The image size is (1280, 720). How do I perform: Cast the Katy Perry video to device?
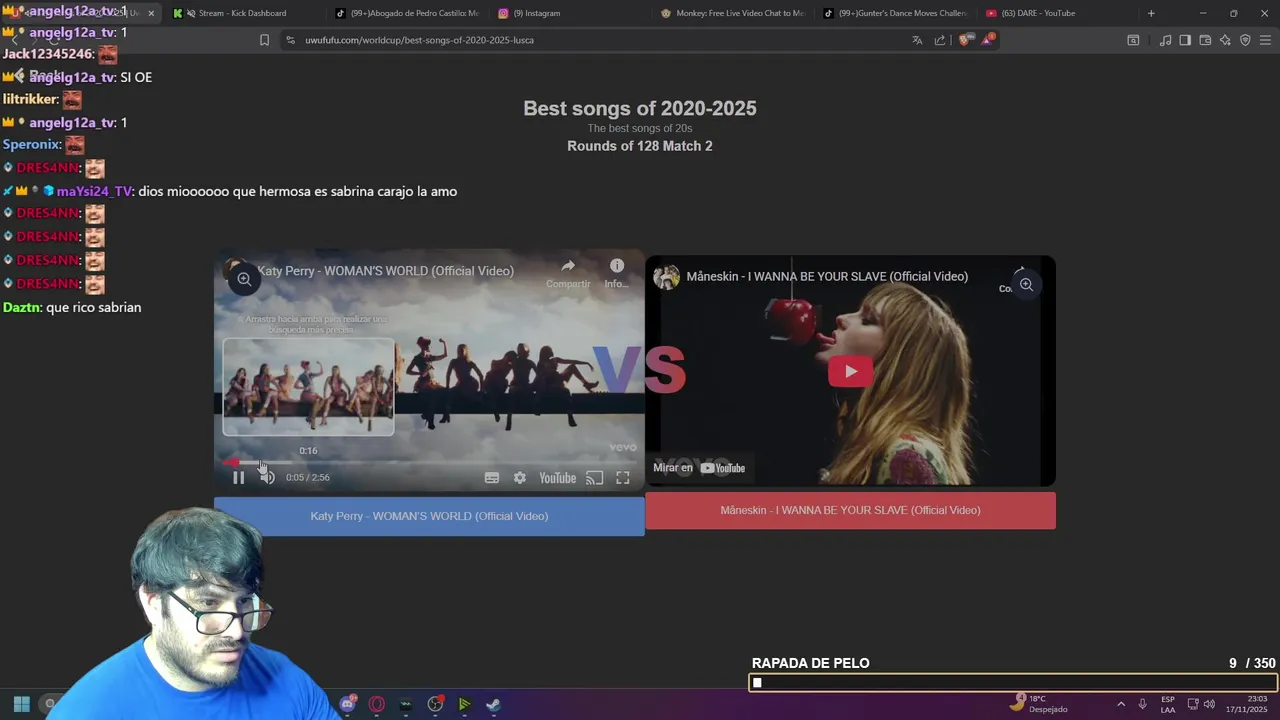(594, 478)
